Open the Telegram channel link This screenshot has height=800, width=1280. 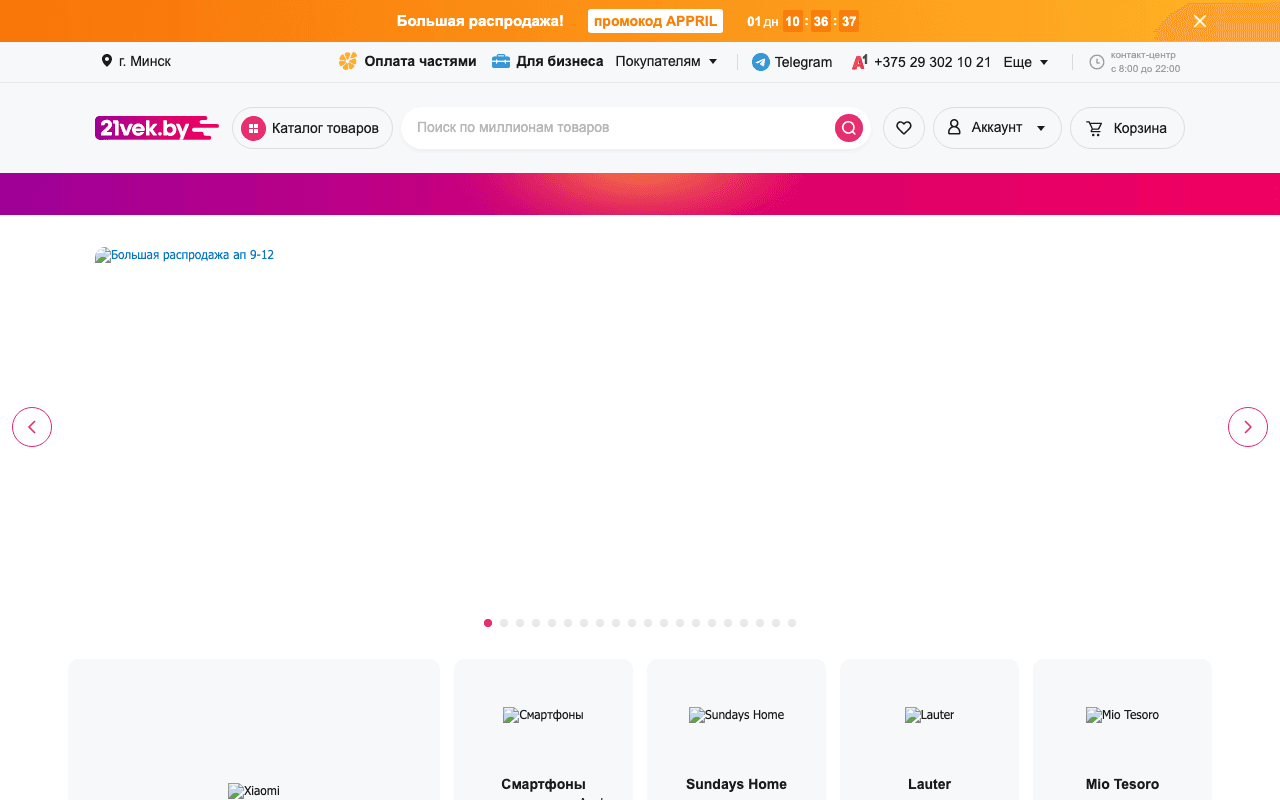coord(792,62)
